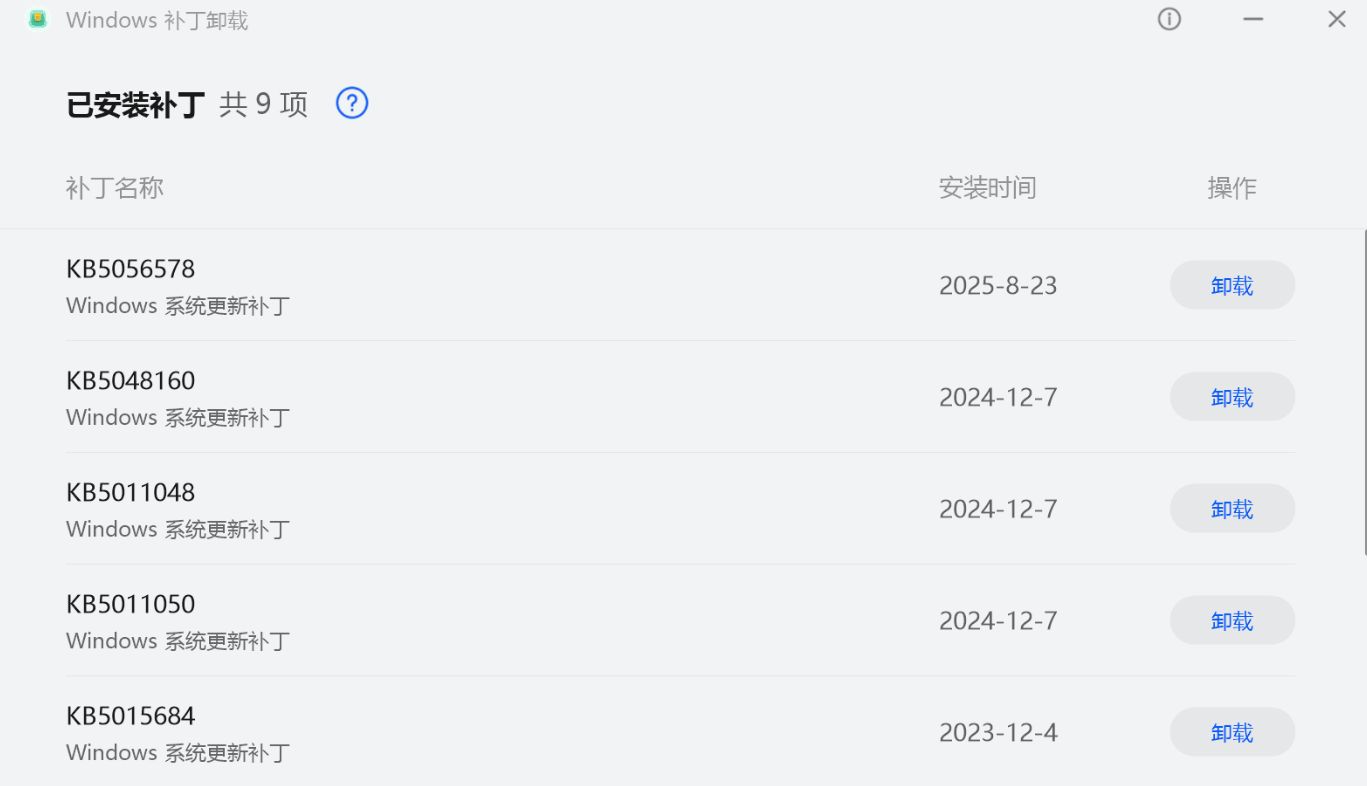Click the blue question mark help icon

coord(352,103)
